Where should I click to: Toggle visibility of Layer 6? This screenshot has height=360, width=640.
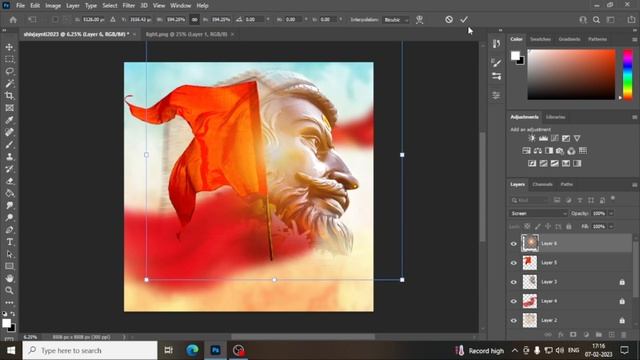coord(513,244)
